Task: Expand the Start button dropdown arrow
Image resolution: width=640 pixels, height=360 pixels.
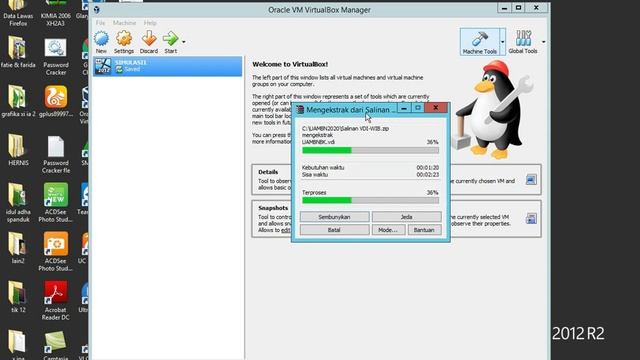Action: (184, 42)
